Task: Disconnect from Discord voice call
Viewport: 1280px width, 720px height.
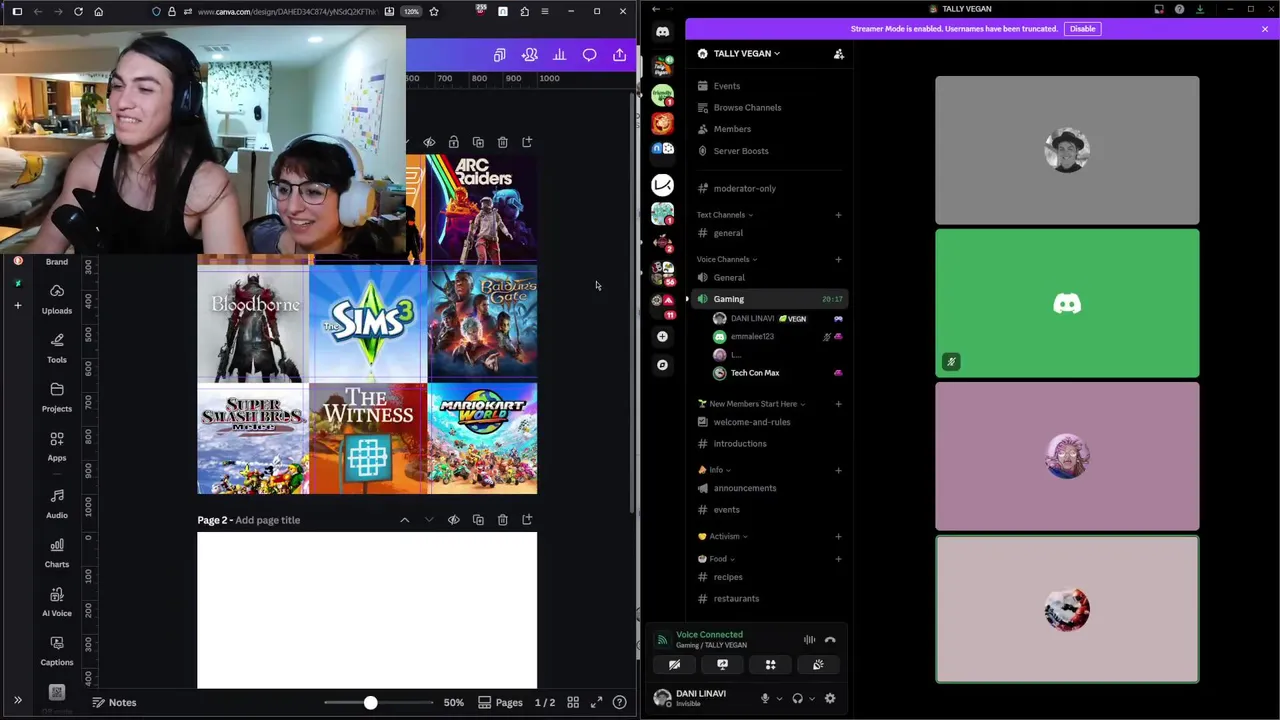Action: (830, 640)
